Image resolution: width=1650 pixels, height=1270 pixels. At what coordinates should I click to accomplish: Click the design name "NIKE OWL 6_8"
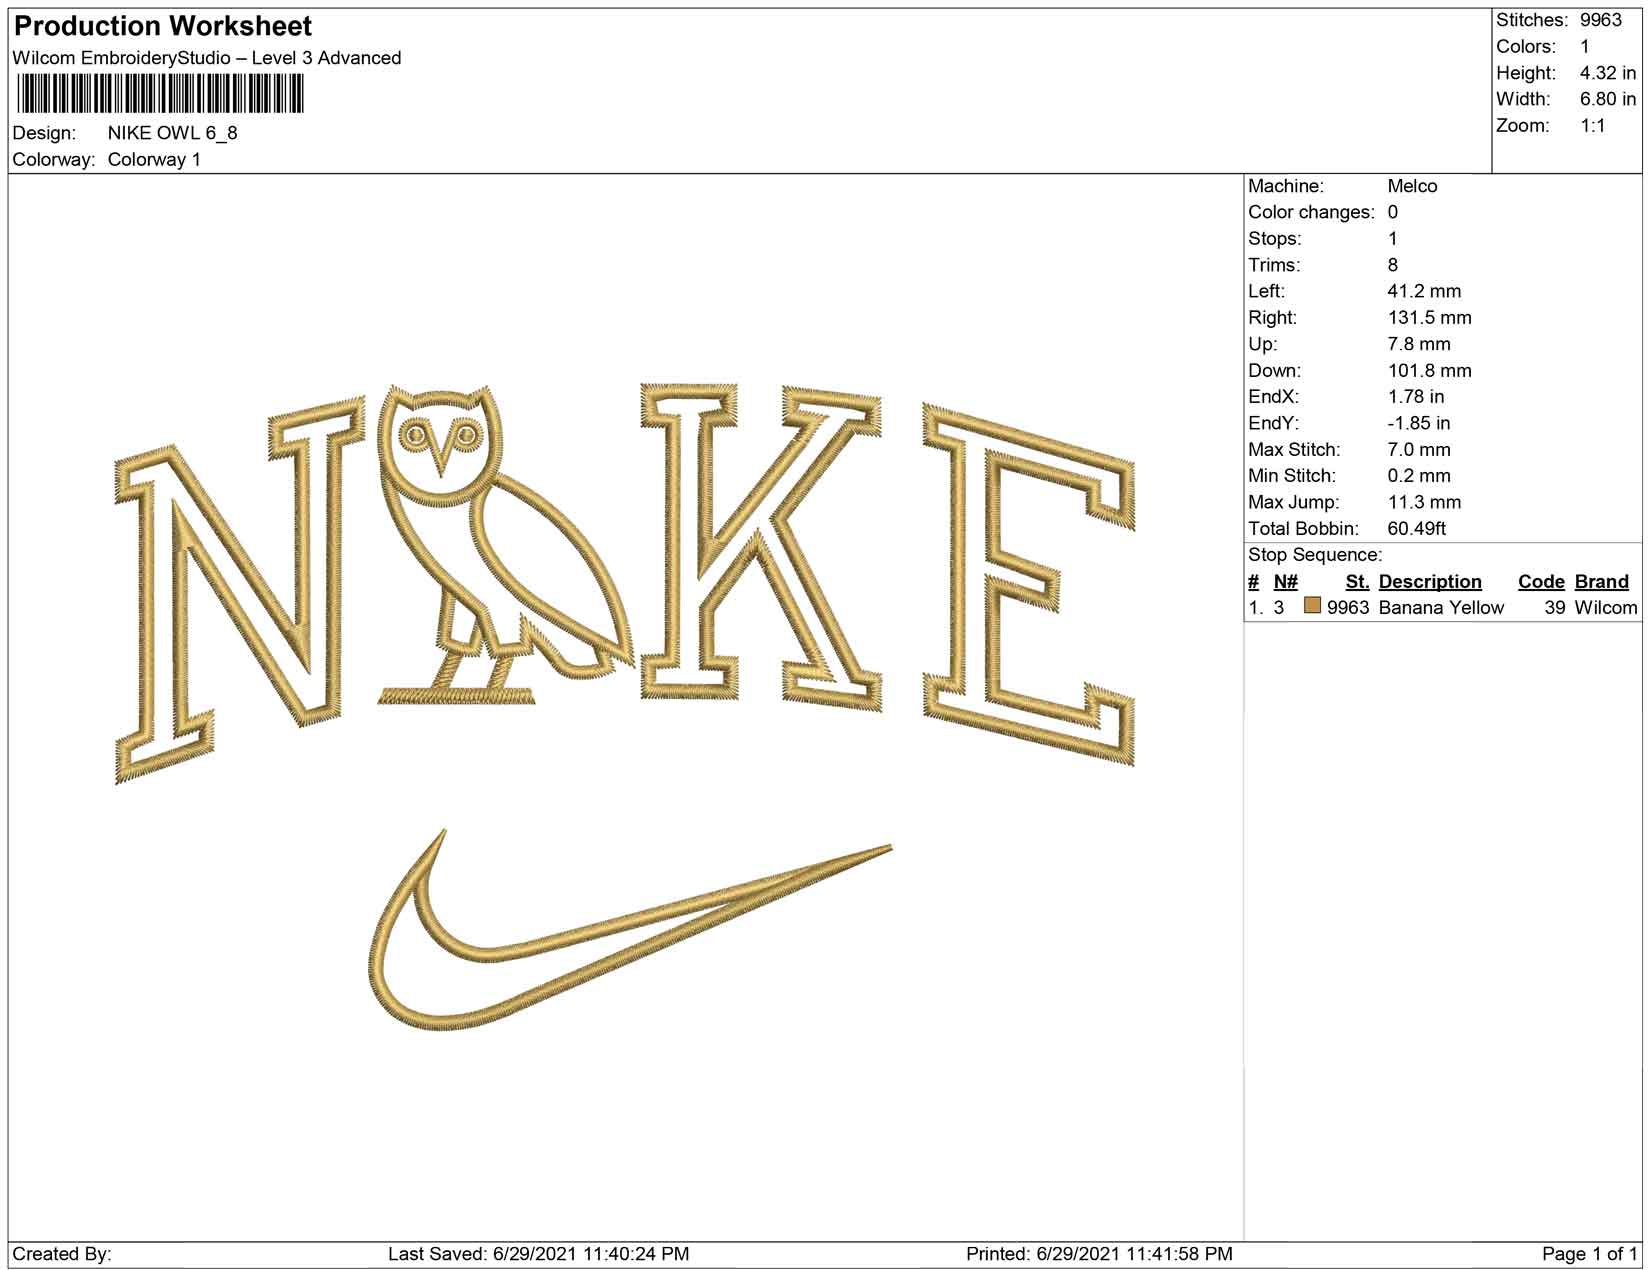coord(173,133)
